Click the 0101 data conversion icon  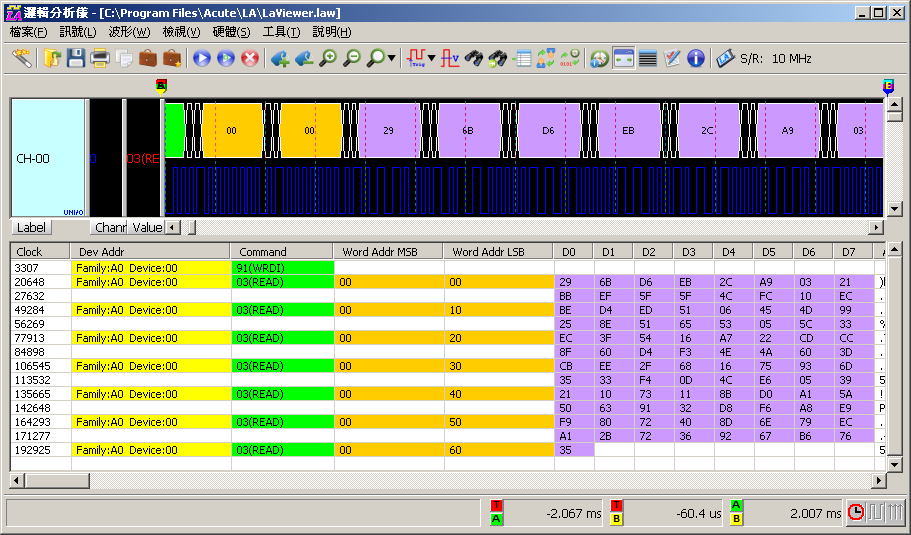(569, 58)
